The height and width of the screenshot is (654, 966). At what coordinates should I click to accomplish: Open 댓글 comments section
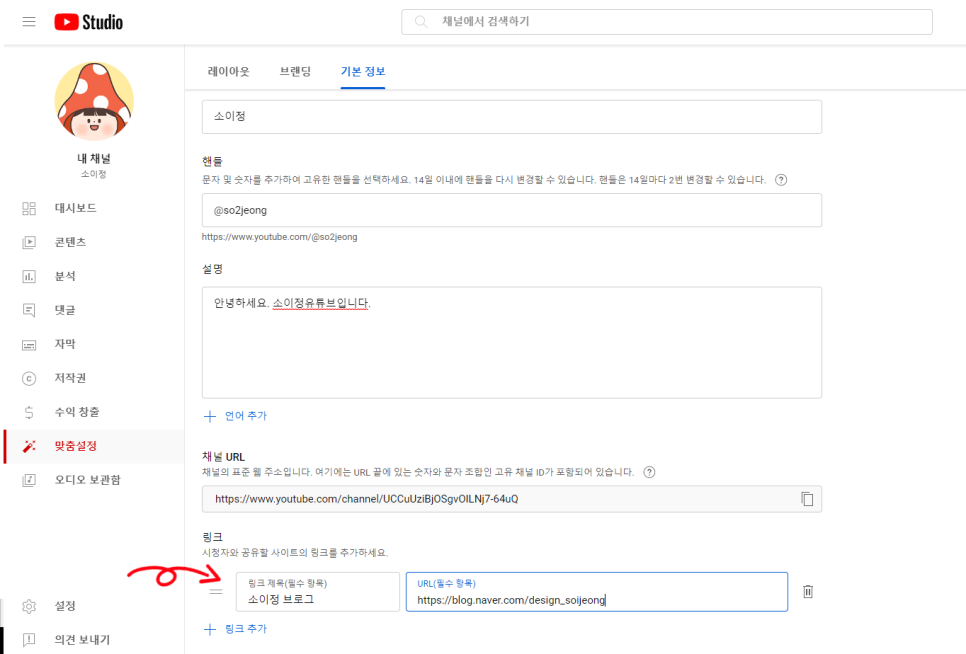(x=65, y=310)
